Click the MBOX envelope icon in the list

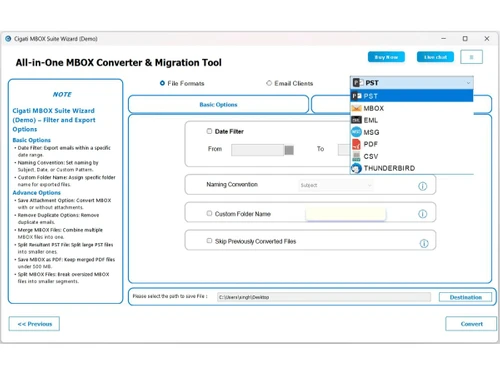click(356, 108)
